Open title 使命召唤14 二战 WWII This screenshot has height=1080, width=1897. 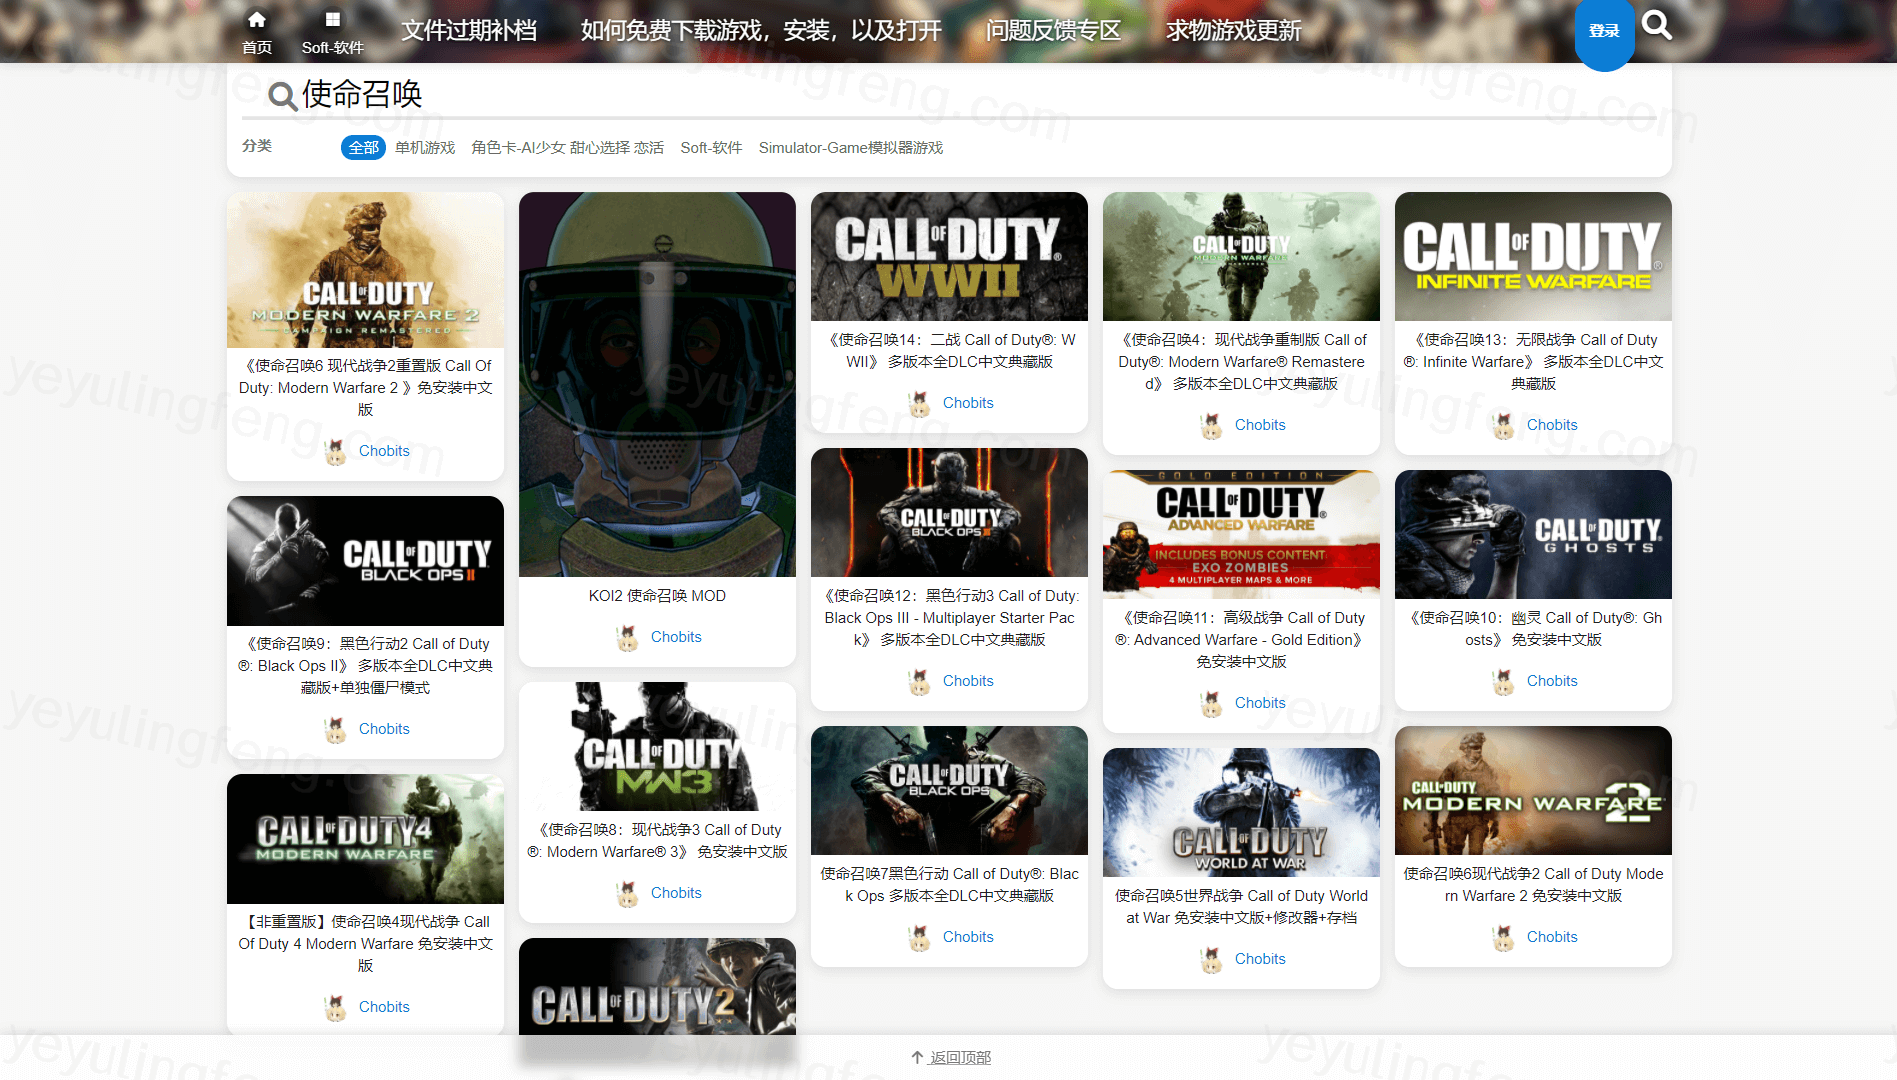coord(950,351)
